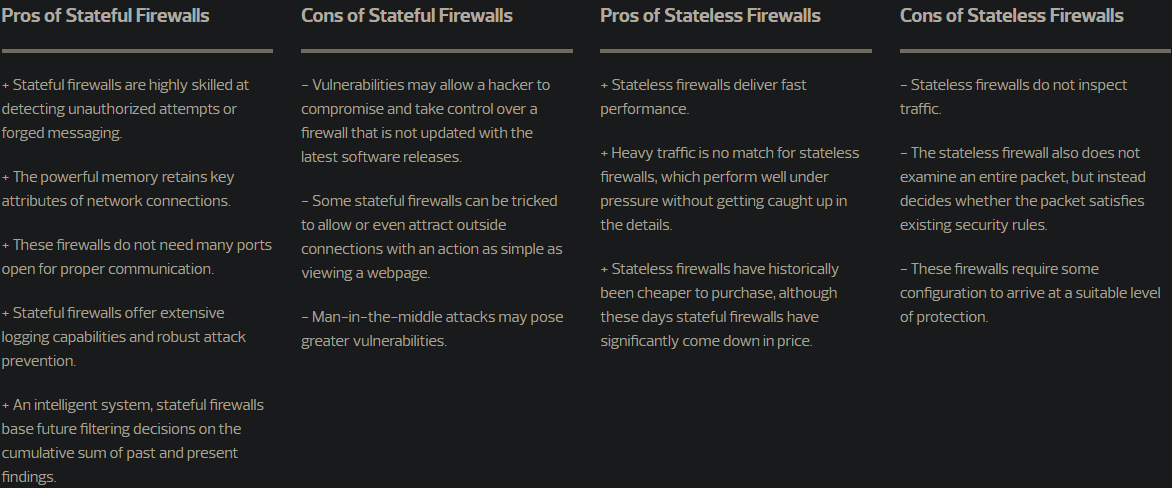The width and height of the screenshot is (1172, 488).
Task: Select the extensive logging capabilities paragraph
Action: pos(123,336)
